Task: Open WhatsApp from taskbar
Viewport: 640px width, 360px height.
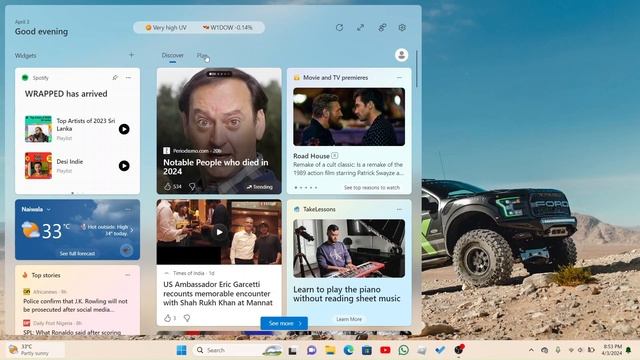Action: coord(403,350)
